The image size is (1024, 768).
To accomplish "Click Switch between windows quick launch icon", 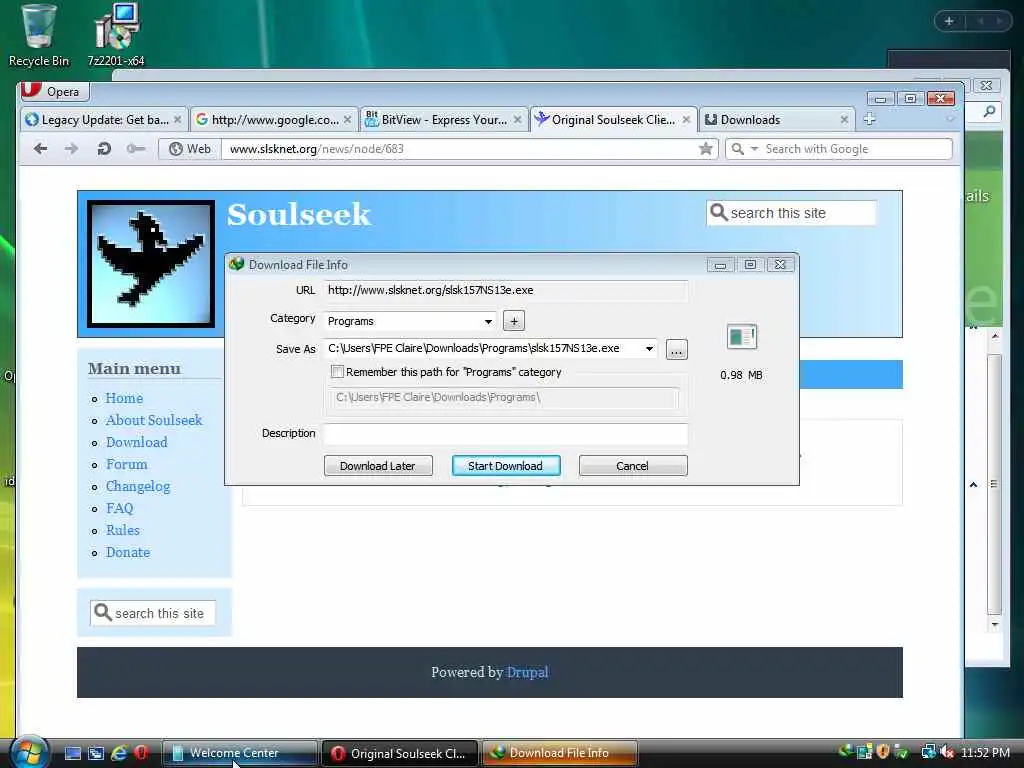I will coord(96,753).
